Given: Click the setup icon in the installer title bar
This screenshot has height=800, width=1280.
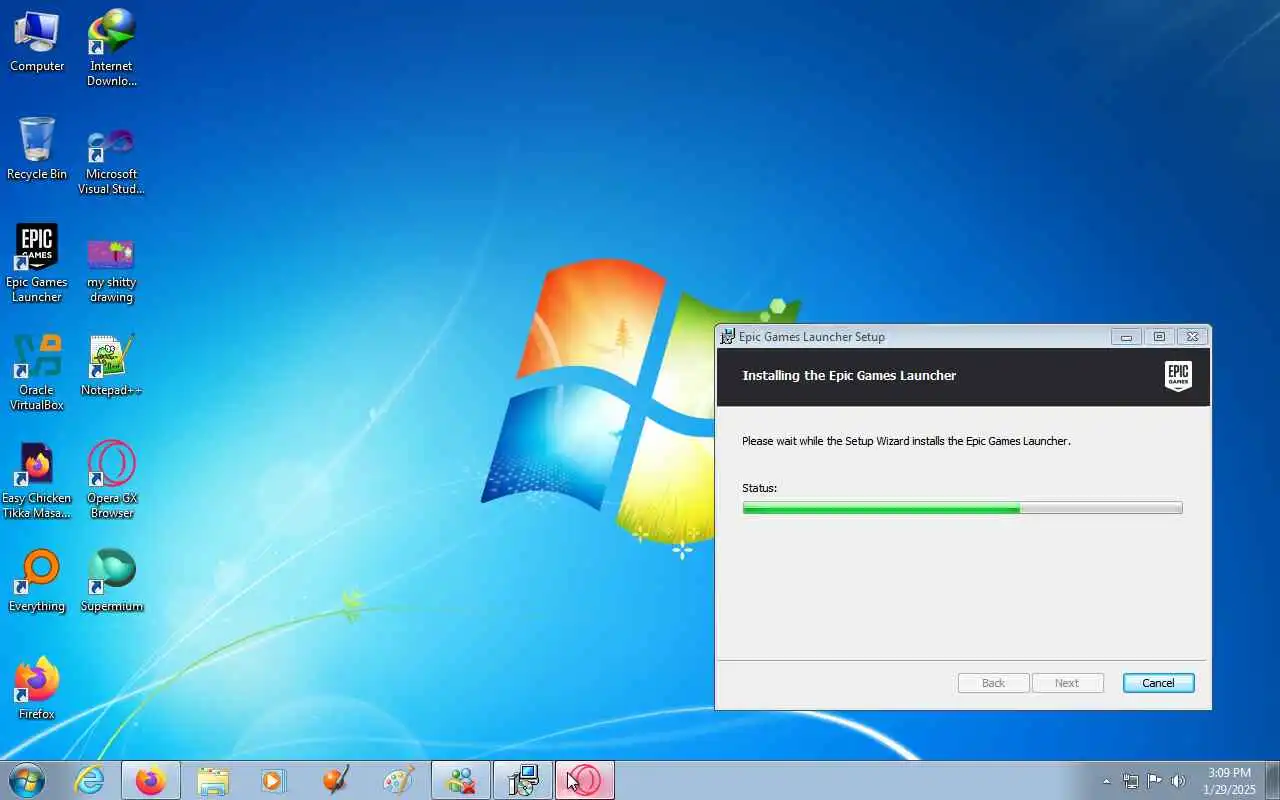Looking at the screenshot, I should pos(728,336).
